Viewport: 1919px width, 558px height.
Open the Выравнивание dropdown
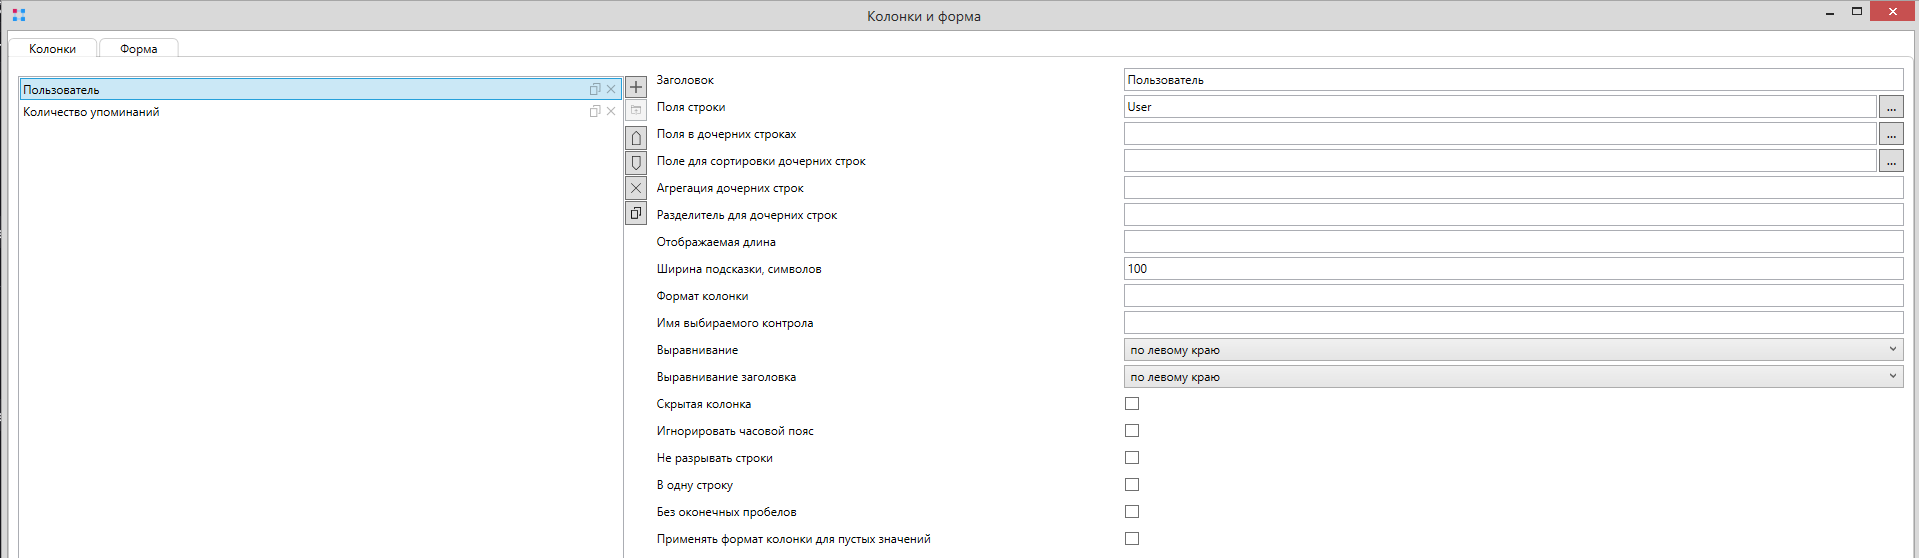1513,350
